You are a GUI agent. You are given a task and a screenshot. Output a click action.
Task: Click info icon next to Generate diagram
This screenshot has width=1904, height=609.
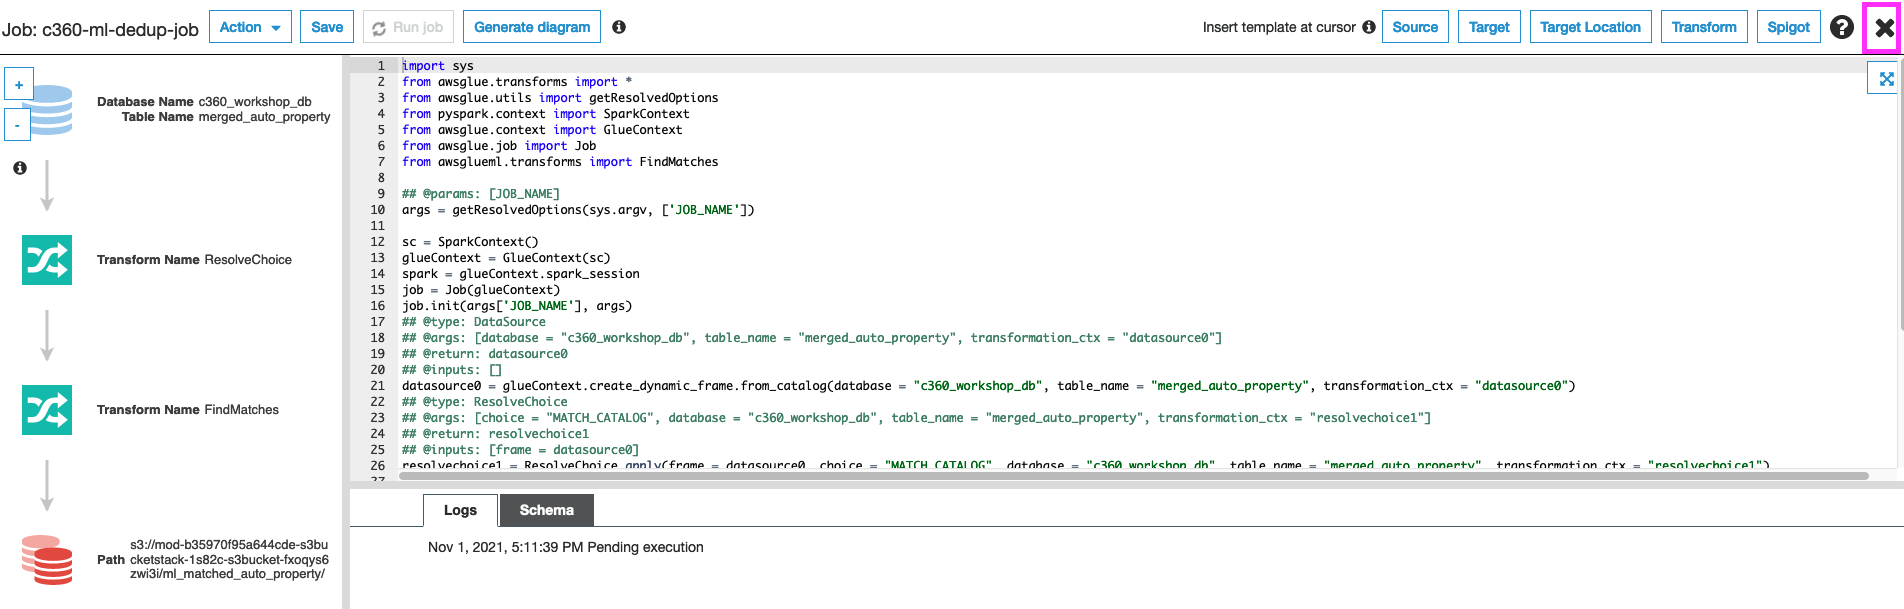point(619,27)
